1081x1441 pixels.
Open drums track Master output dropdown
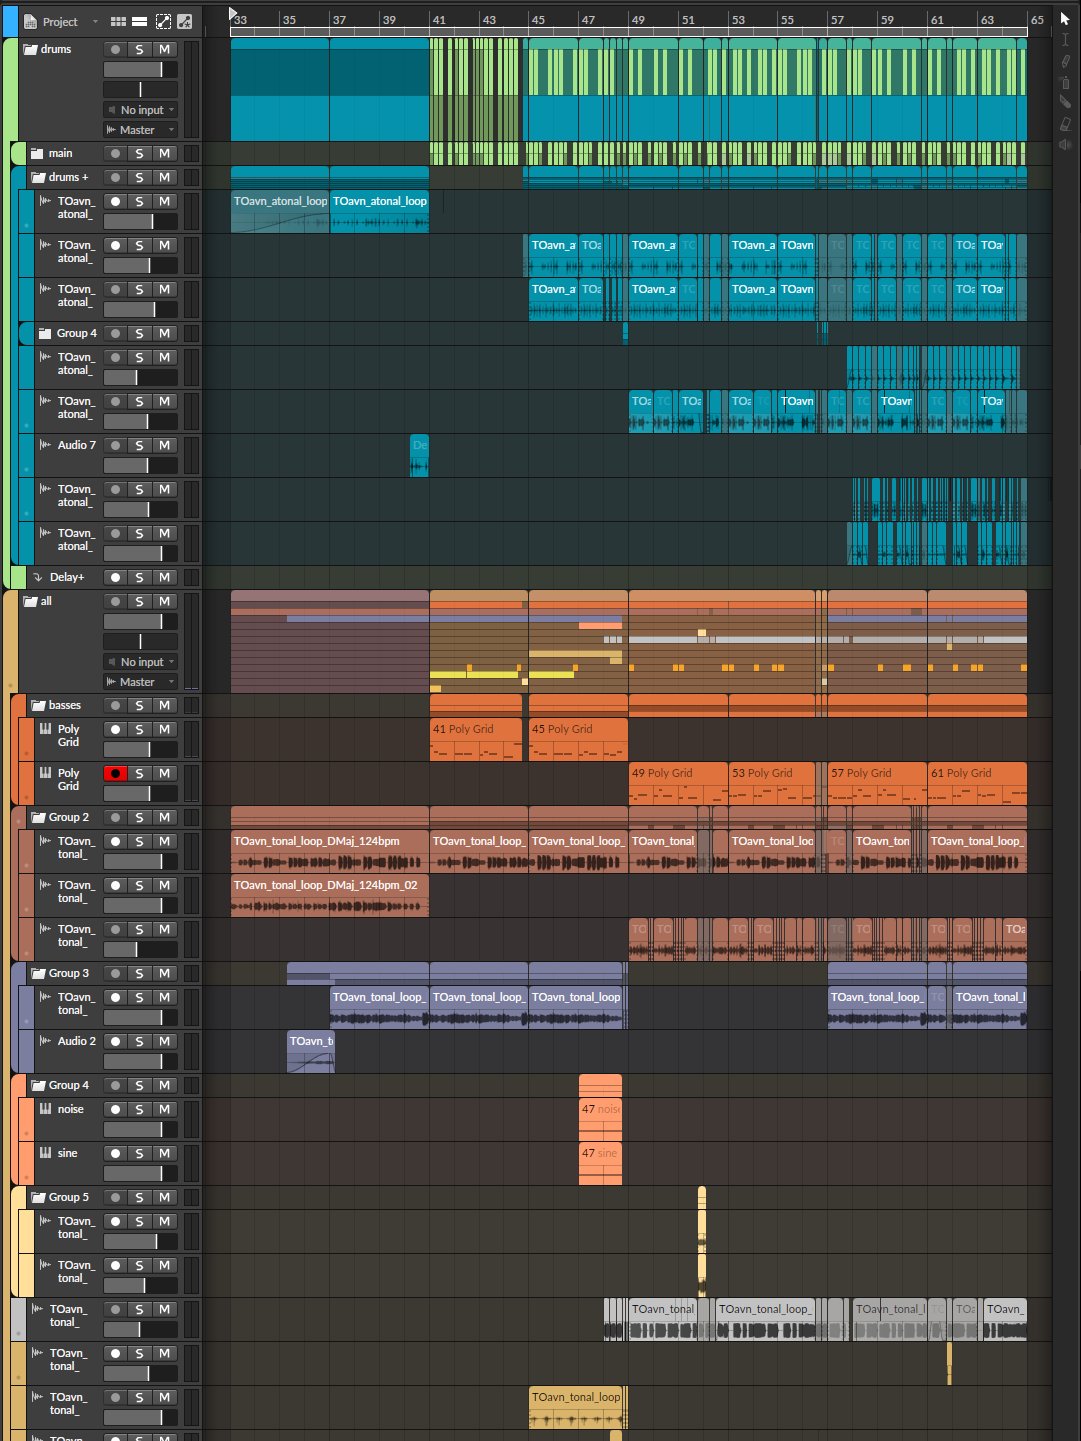tap(140, 130)
